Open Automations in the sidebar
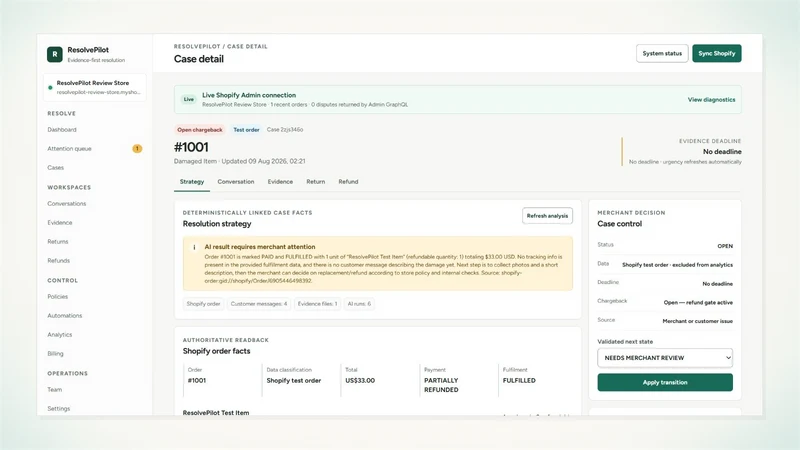 click(x=65, y=315)
